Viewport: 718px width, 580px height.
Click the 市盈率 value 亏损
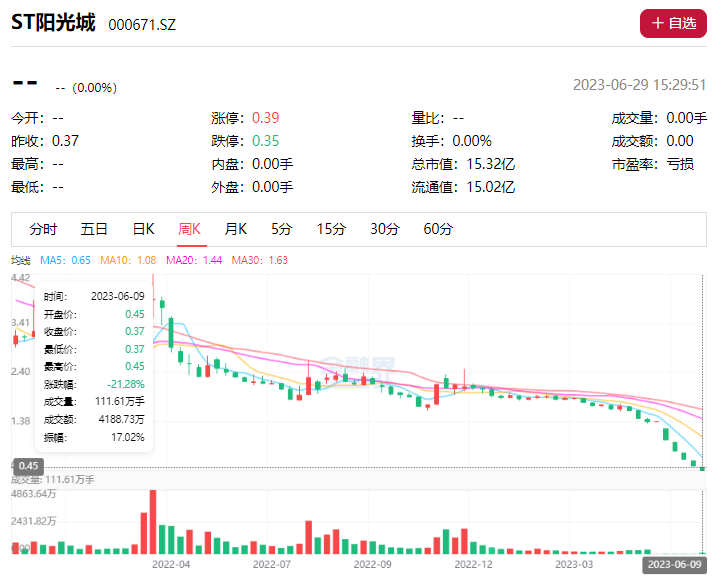(680, 164)
